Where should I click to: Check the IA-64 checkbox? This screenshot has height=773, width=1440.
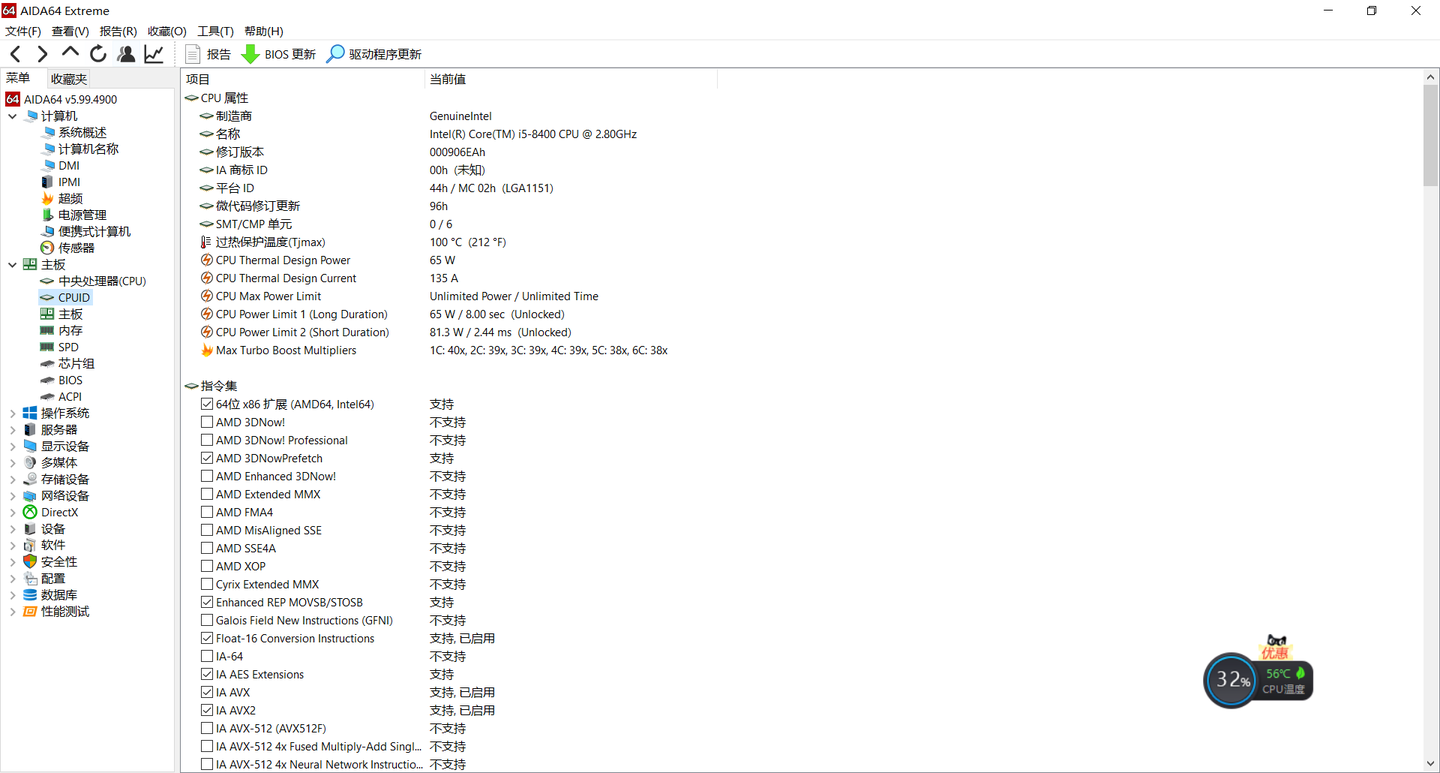click(x=206, y=656)
